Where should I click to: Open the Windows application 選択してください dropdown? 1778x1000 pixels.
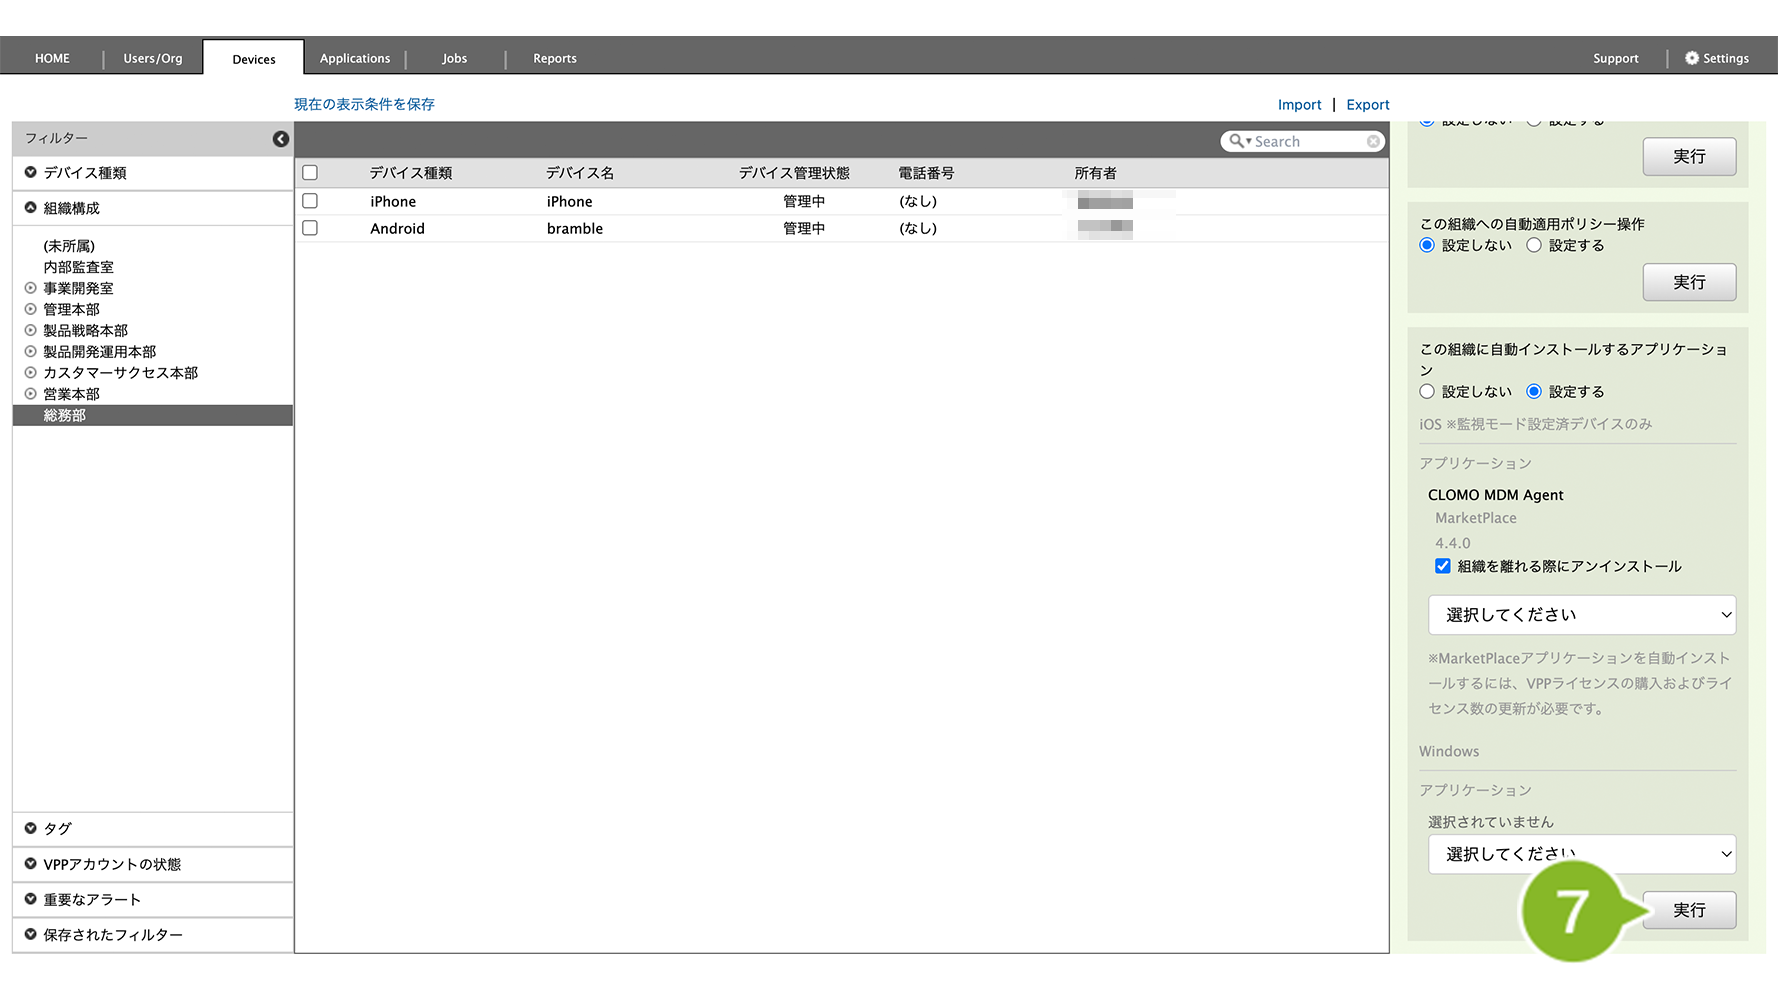point(1581,854)
